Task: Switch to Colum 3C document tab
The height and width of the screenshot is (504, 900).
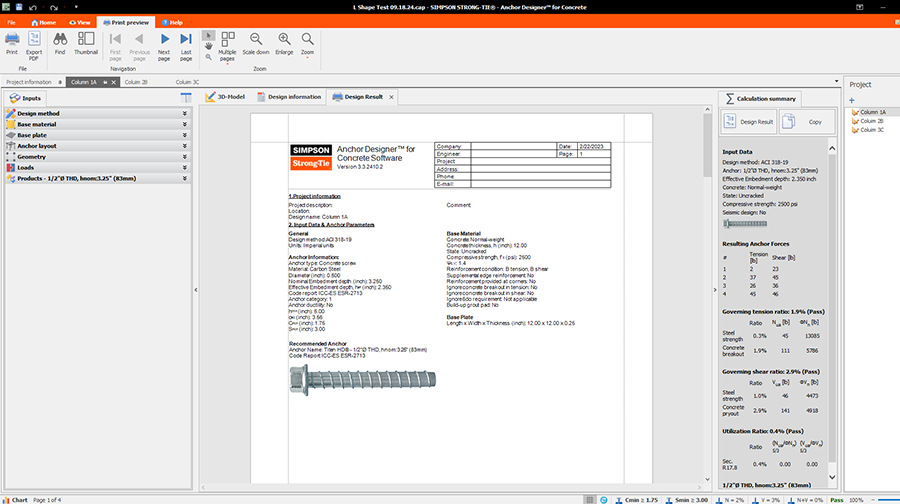Action: [x=187, y=82]
